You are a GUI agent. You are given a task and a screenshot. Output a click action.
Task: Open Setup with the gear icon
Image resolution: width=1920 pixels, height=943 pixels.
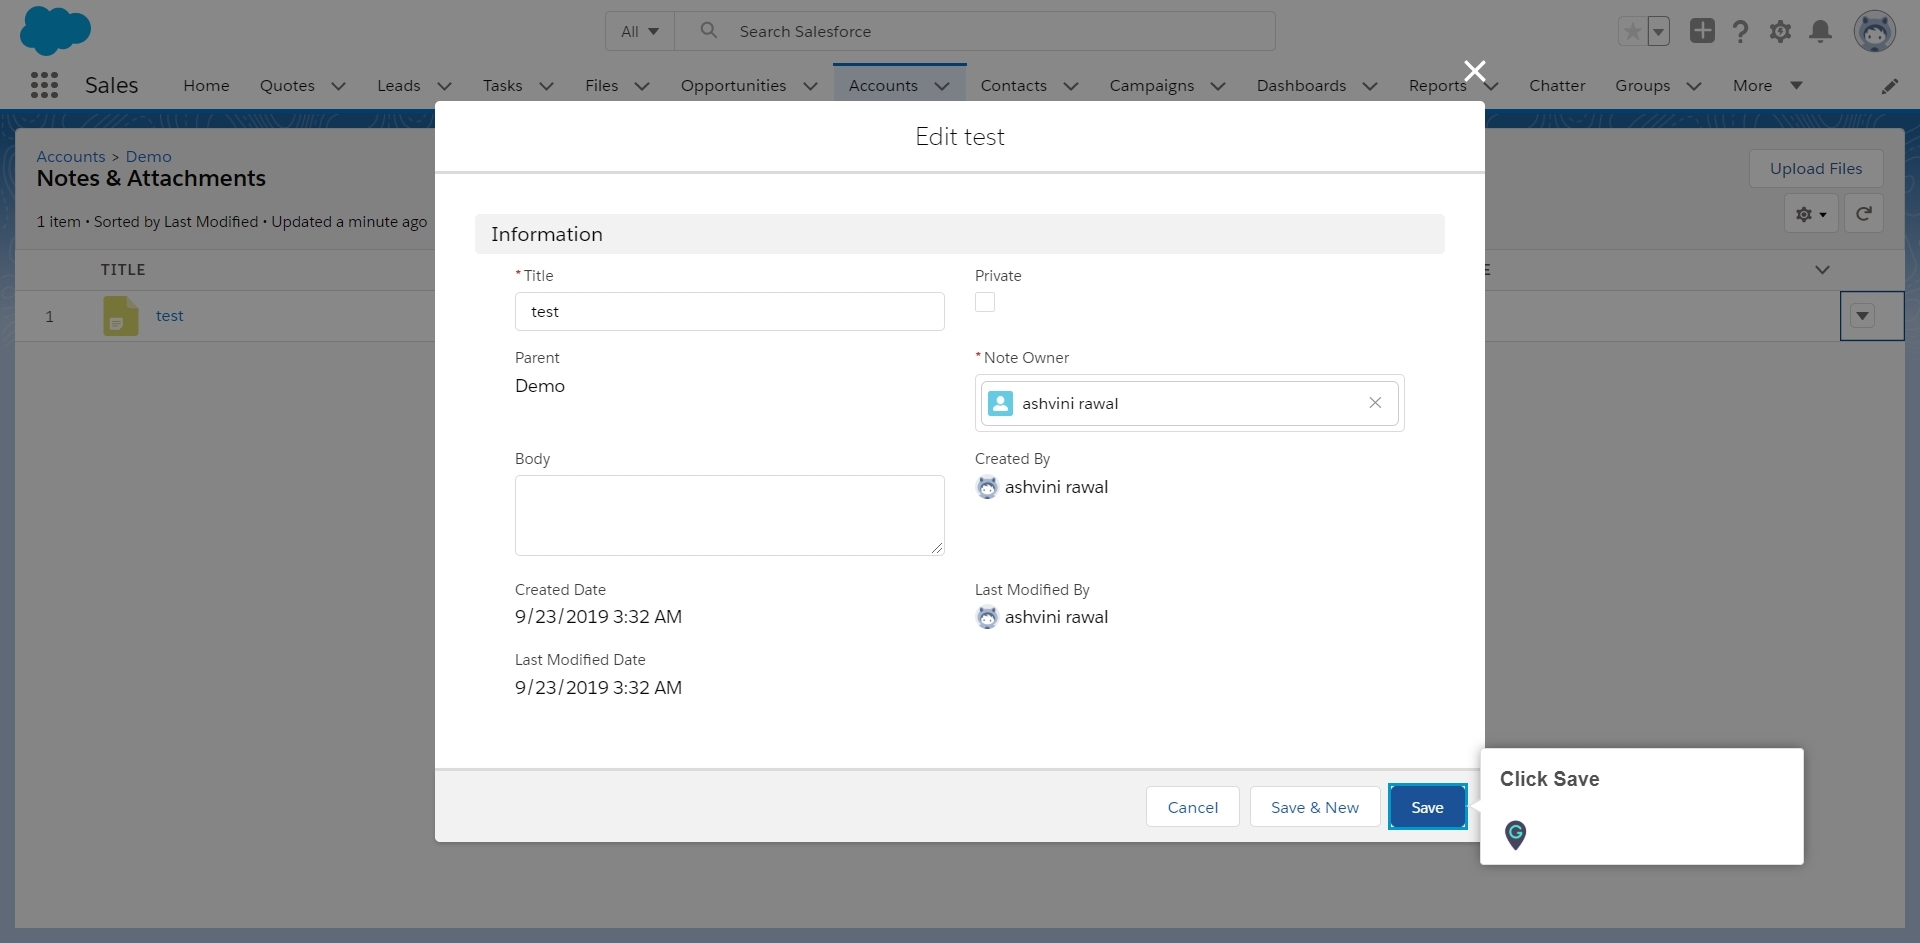(1781, 31)
